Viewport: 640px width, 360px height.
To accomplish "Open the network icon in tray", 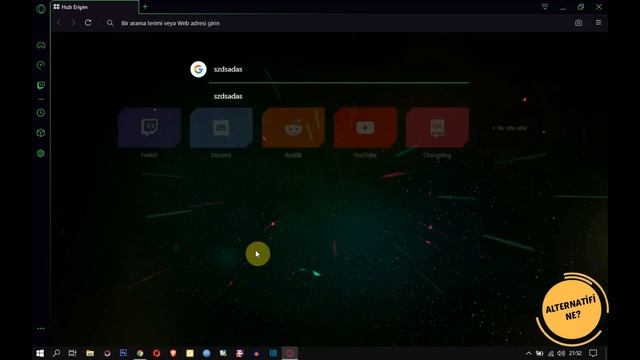I will tap(551, 353).
